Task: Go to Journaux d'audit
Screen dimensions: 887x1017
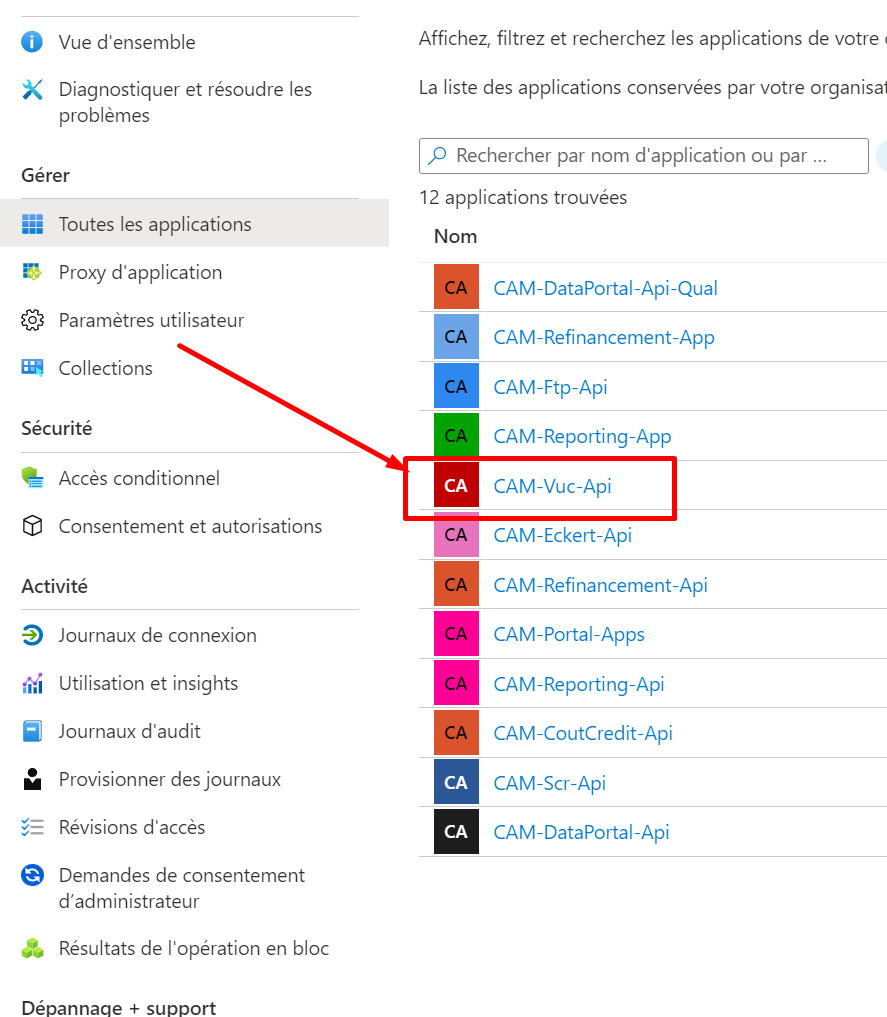Action: click(129, 731)
